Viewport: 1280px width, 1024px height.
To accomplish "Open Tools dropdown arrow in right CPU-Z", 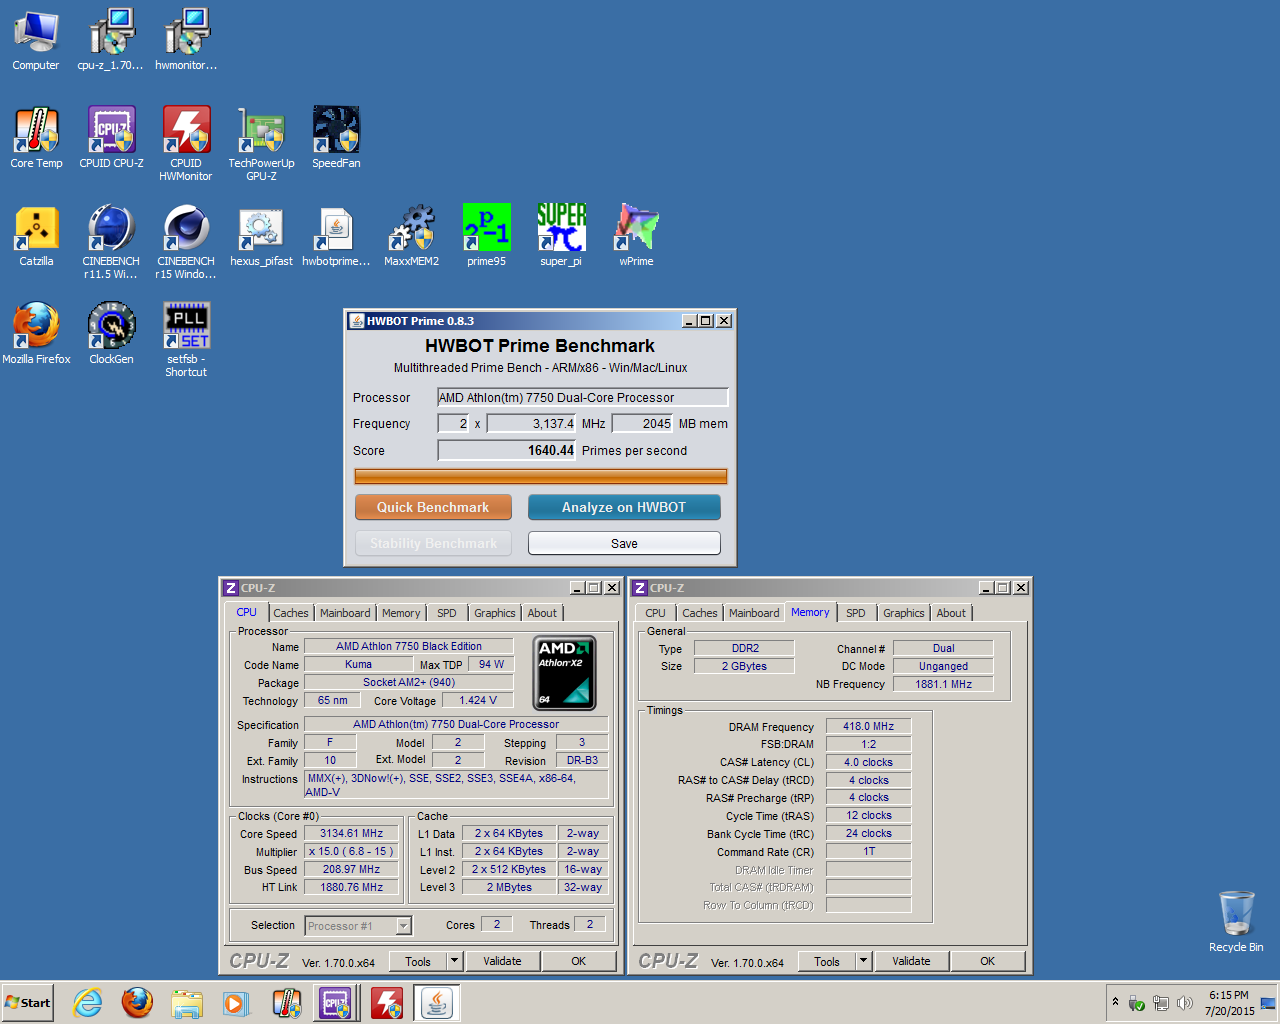I will [863, 961].
